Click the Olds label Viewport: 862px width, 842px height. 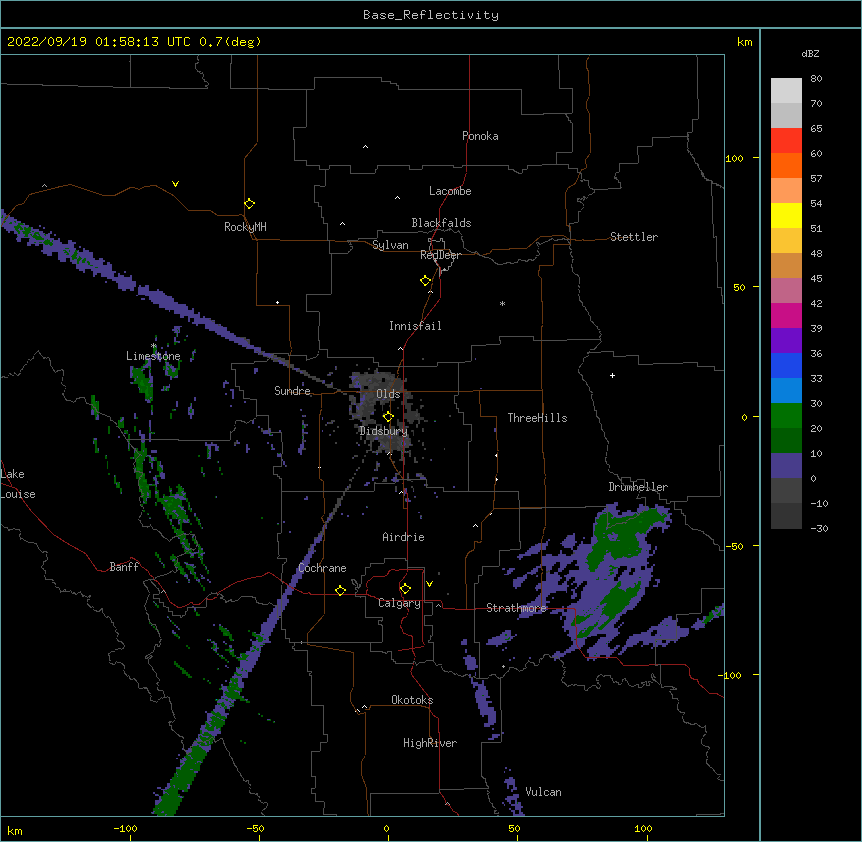388,394
